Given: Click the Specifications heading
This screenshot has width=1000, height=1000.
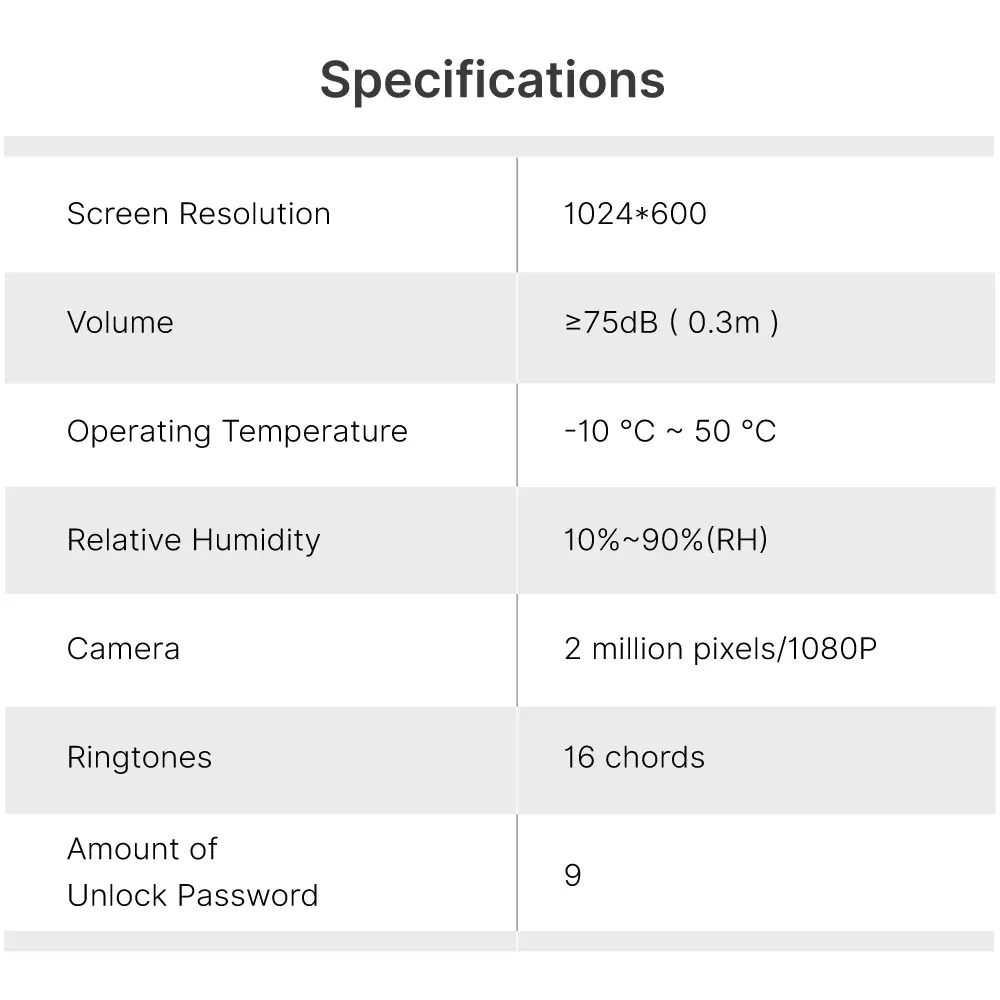Looking at the screenshot, I should (492, 80).
